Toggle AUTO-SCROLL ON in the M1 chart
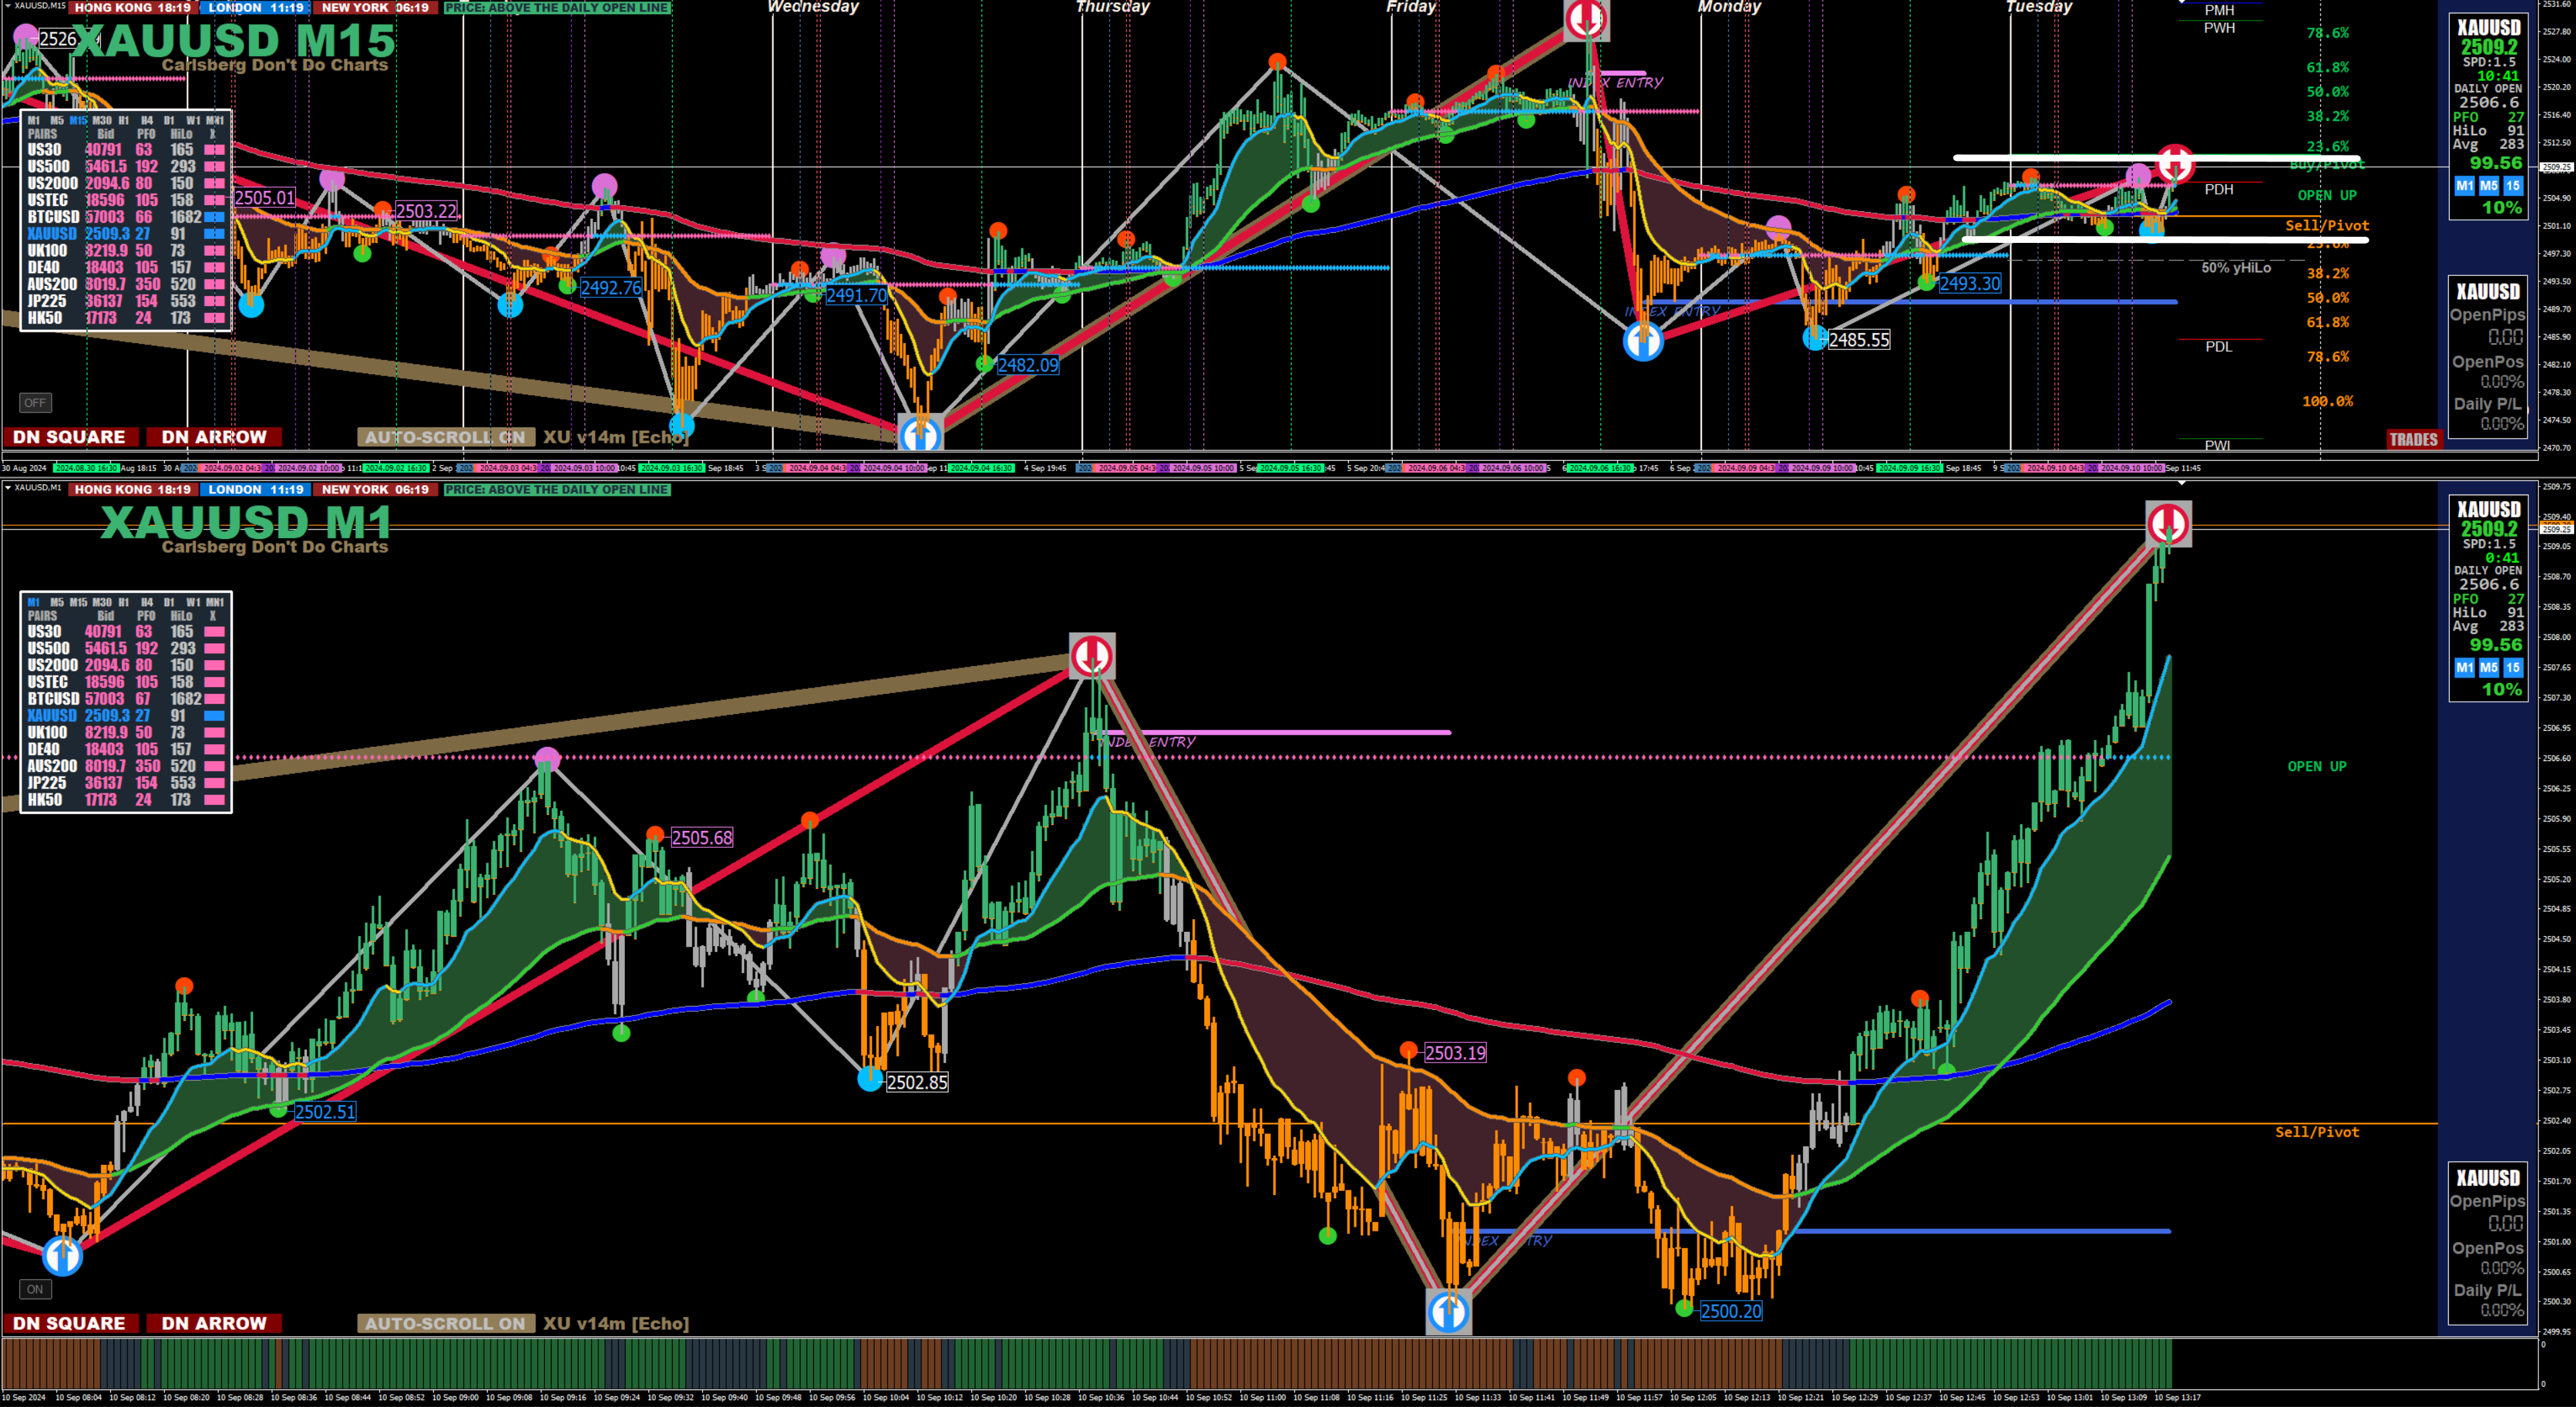The height and width of the screenshot is (1407, 2576). pyautogui.click(x=445, y=1323)
